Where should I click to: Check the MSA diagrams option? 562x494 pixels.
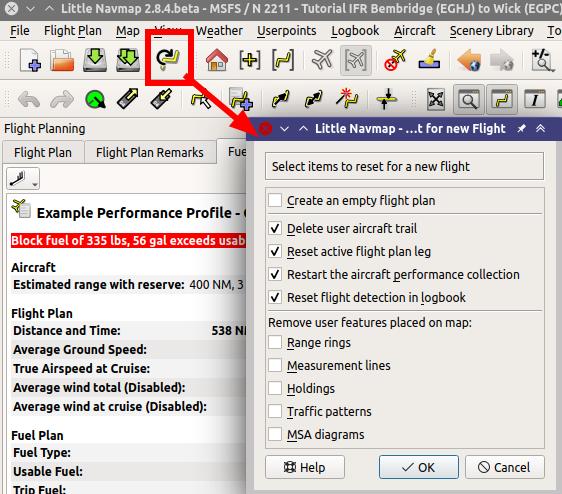pos(275,434)
